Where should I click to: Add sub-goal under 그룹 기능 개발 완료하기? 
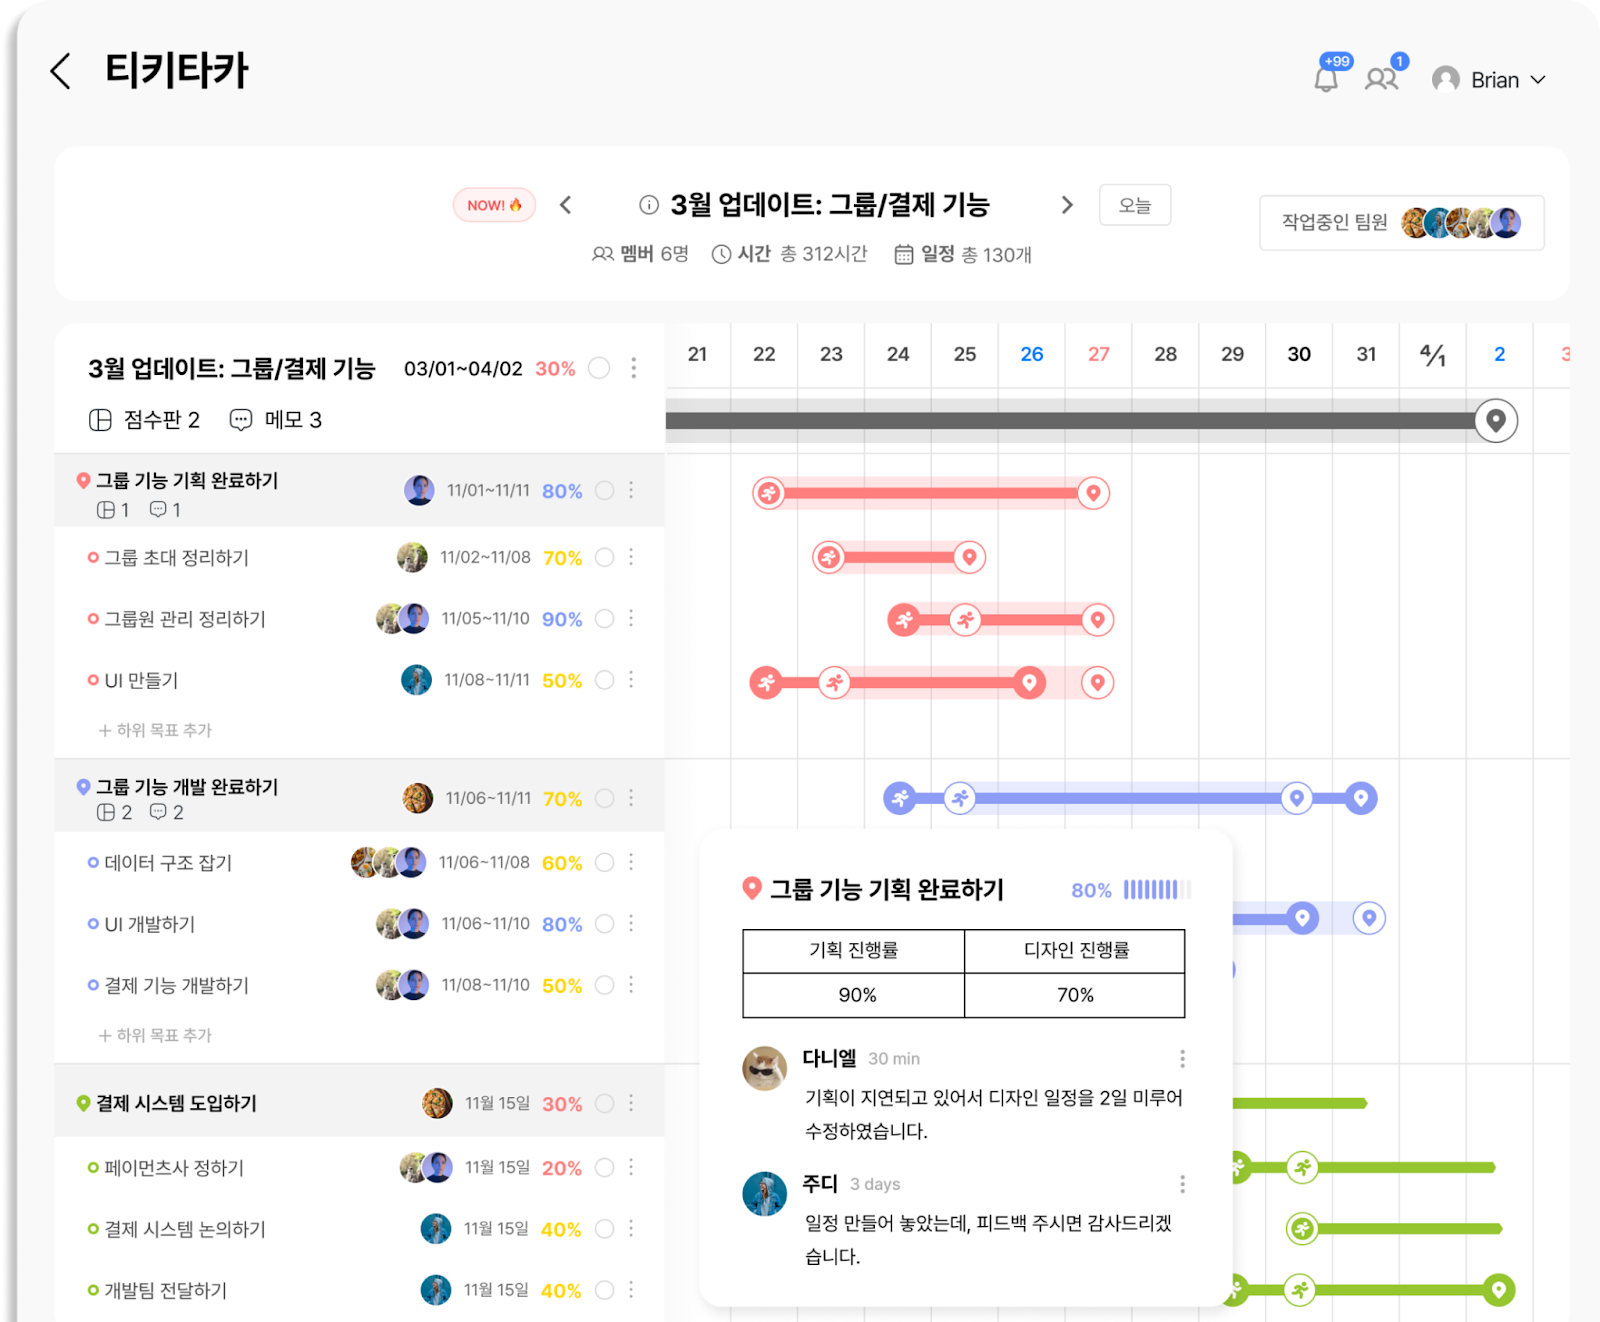click(155, 1035)
